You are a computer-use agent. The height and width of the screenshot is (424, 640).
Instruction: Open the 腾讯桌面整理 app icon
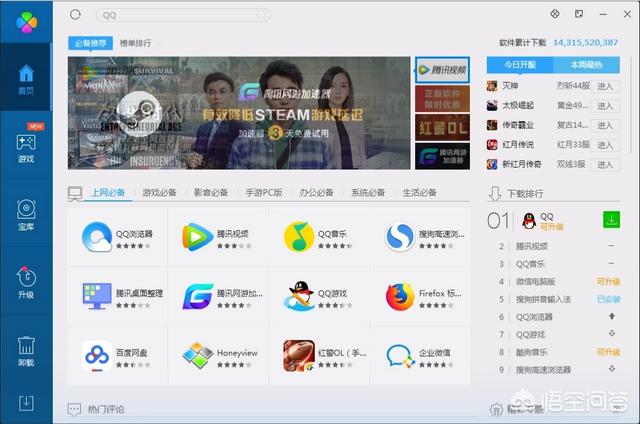point(97,296)
